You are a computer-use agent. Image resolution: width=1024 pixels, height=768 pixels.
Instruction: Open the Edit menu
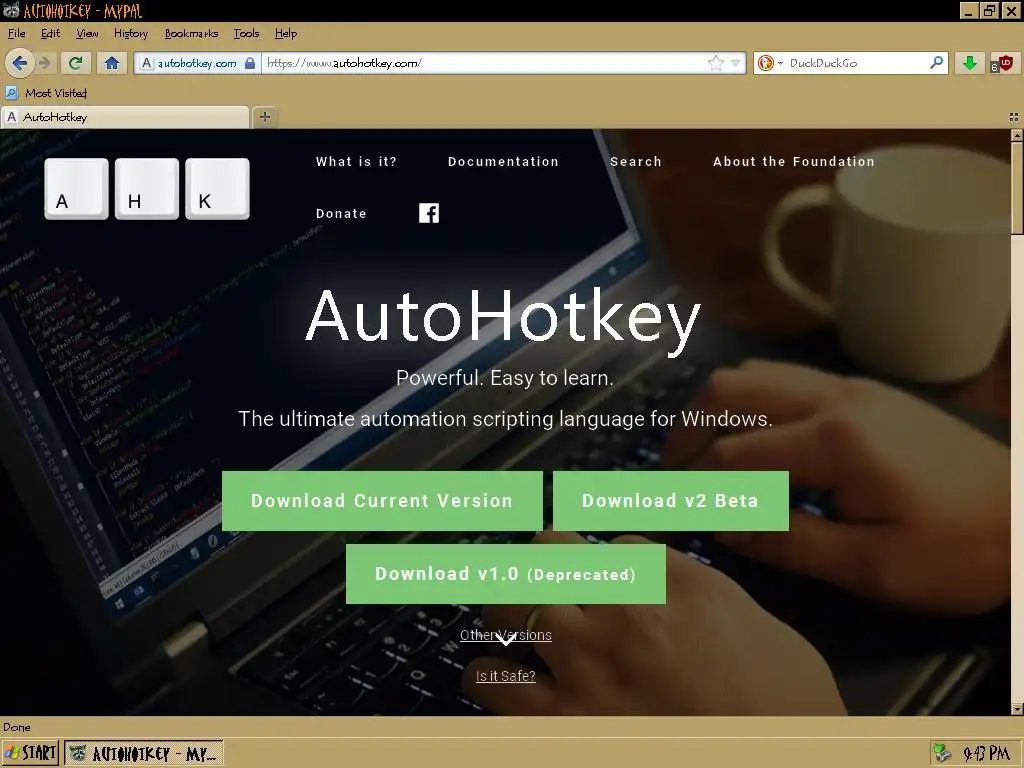pyautogui.click(x=50, y=33)
